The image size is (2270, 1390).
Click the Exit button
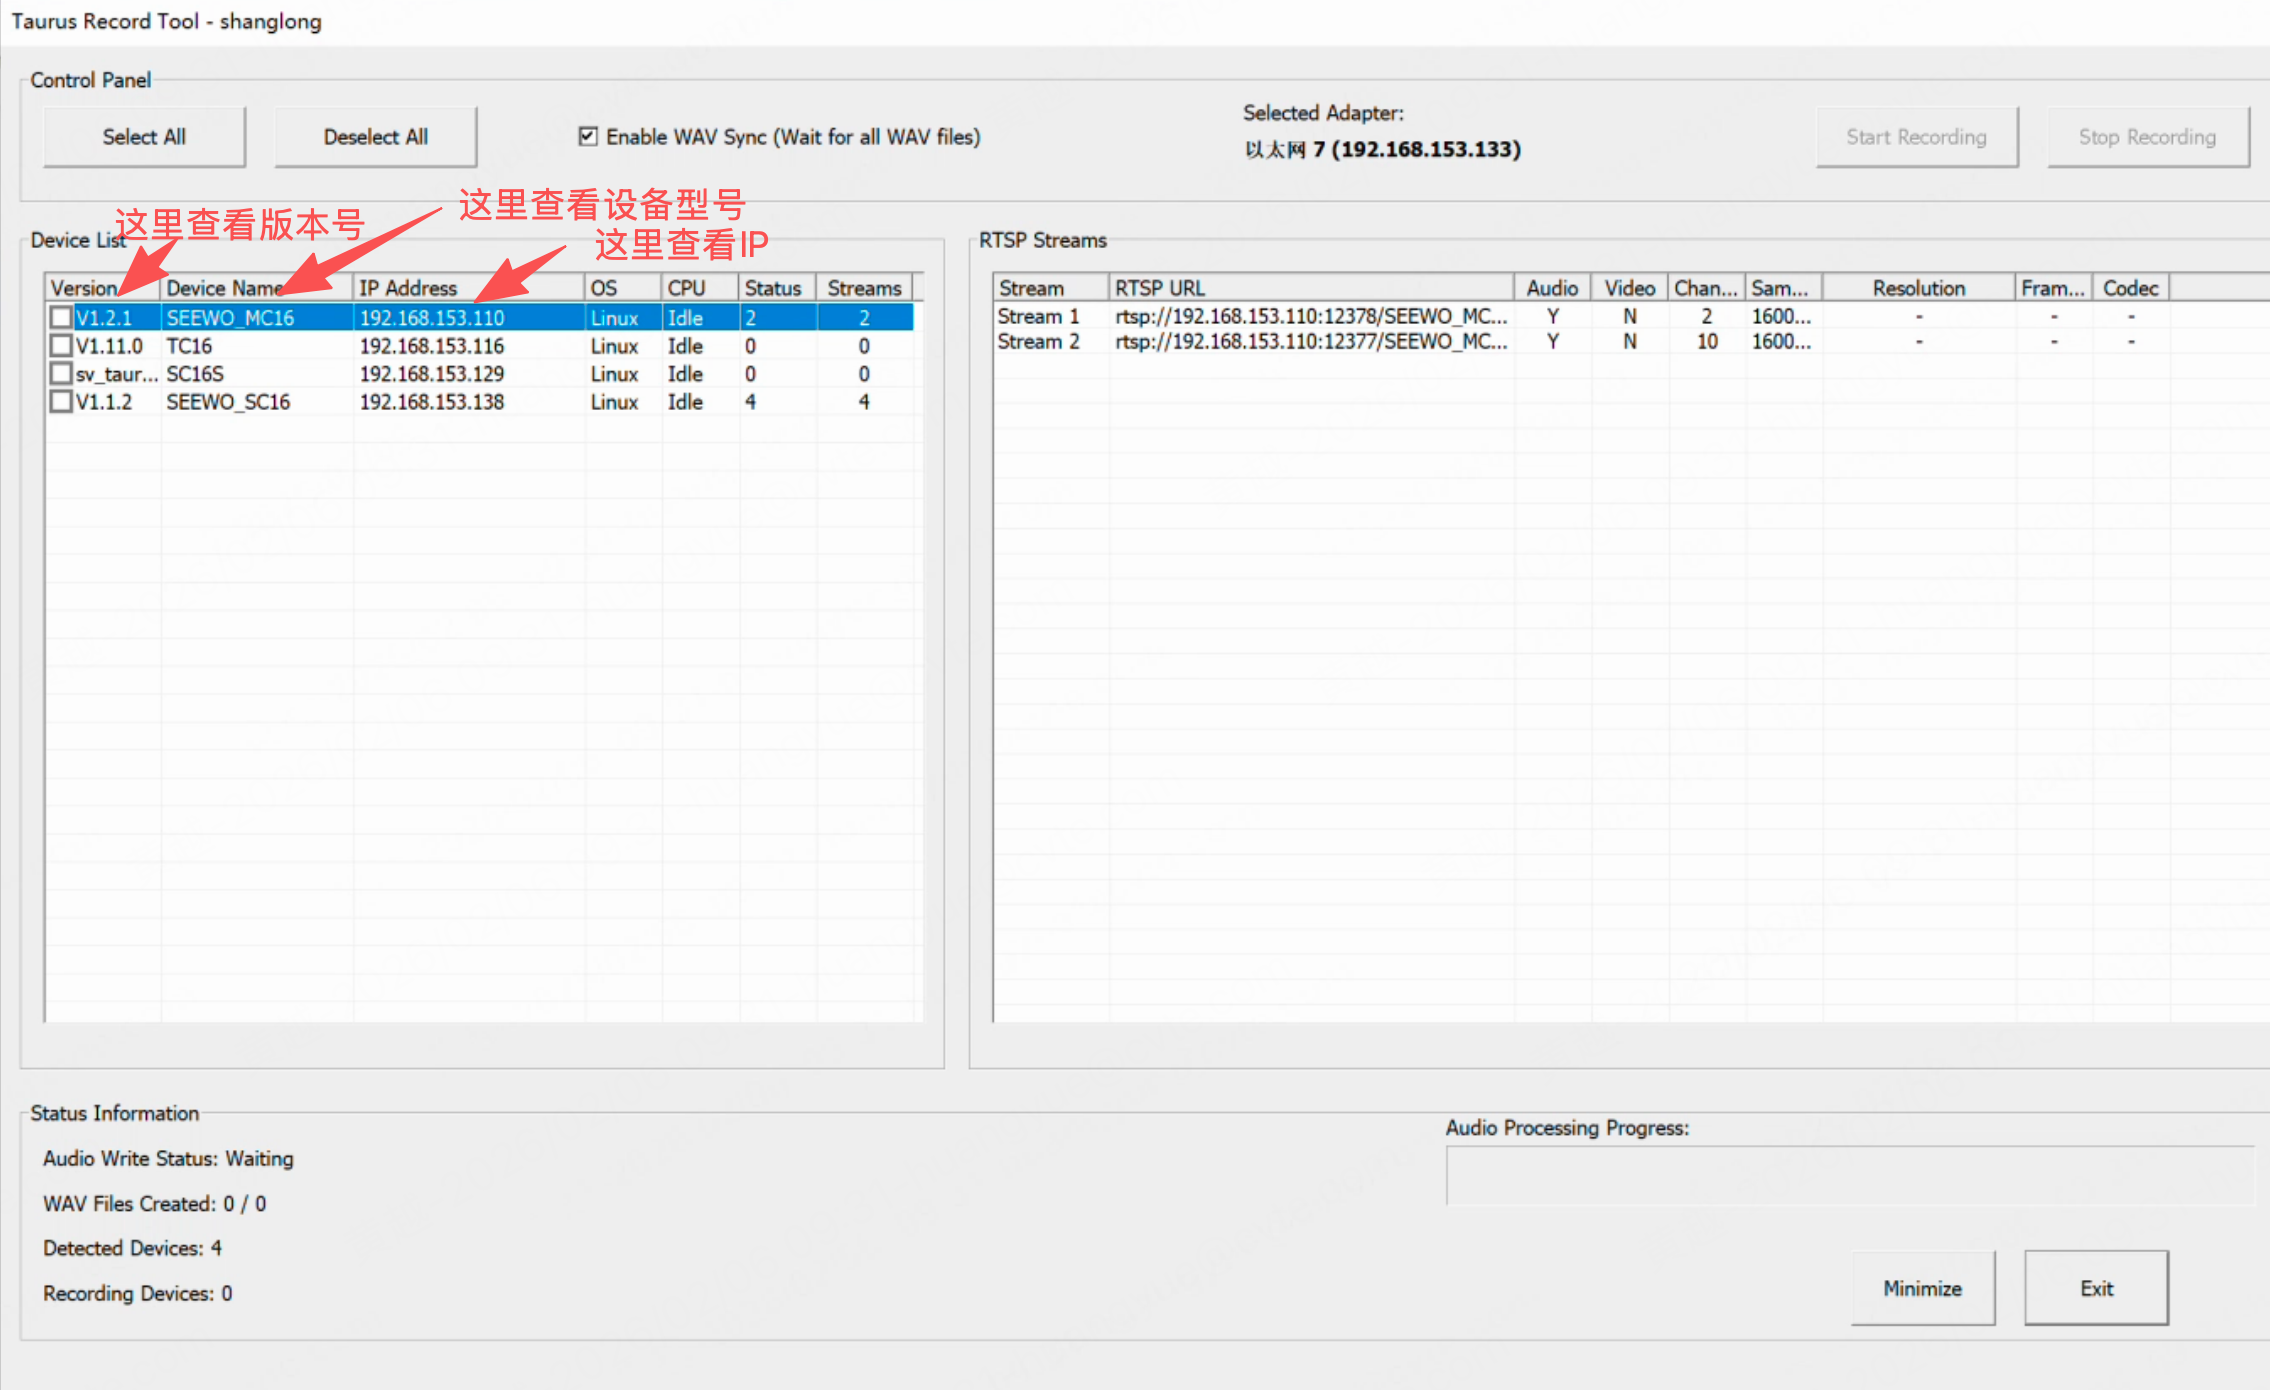coord(2096,1288)
